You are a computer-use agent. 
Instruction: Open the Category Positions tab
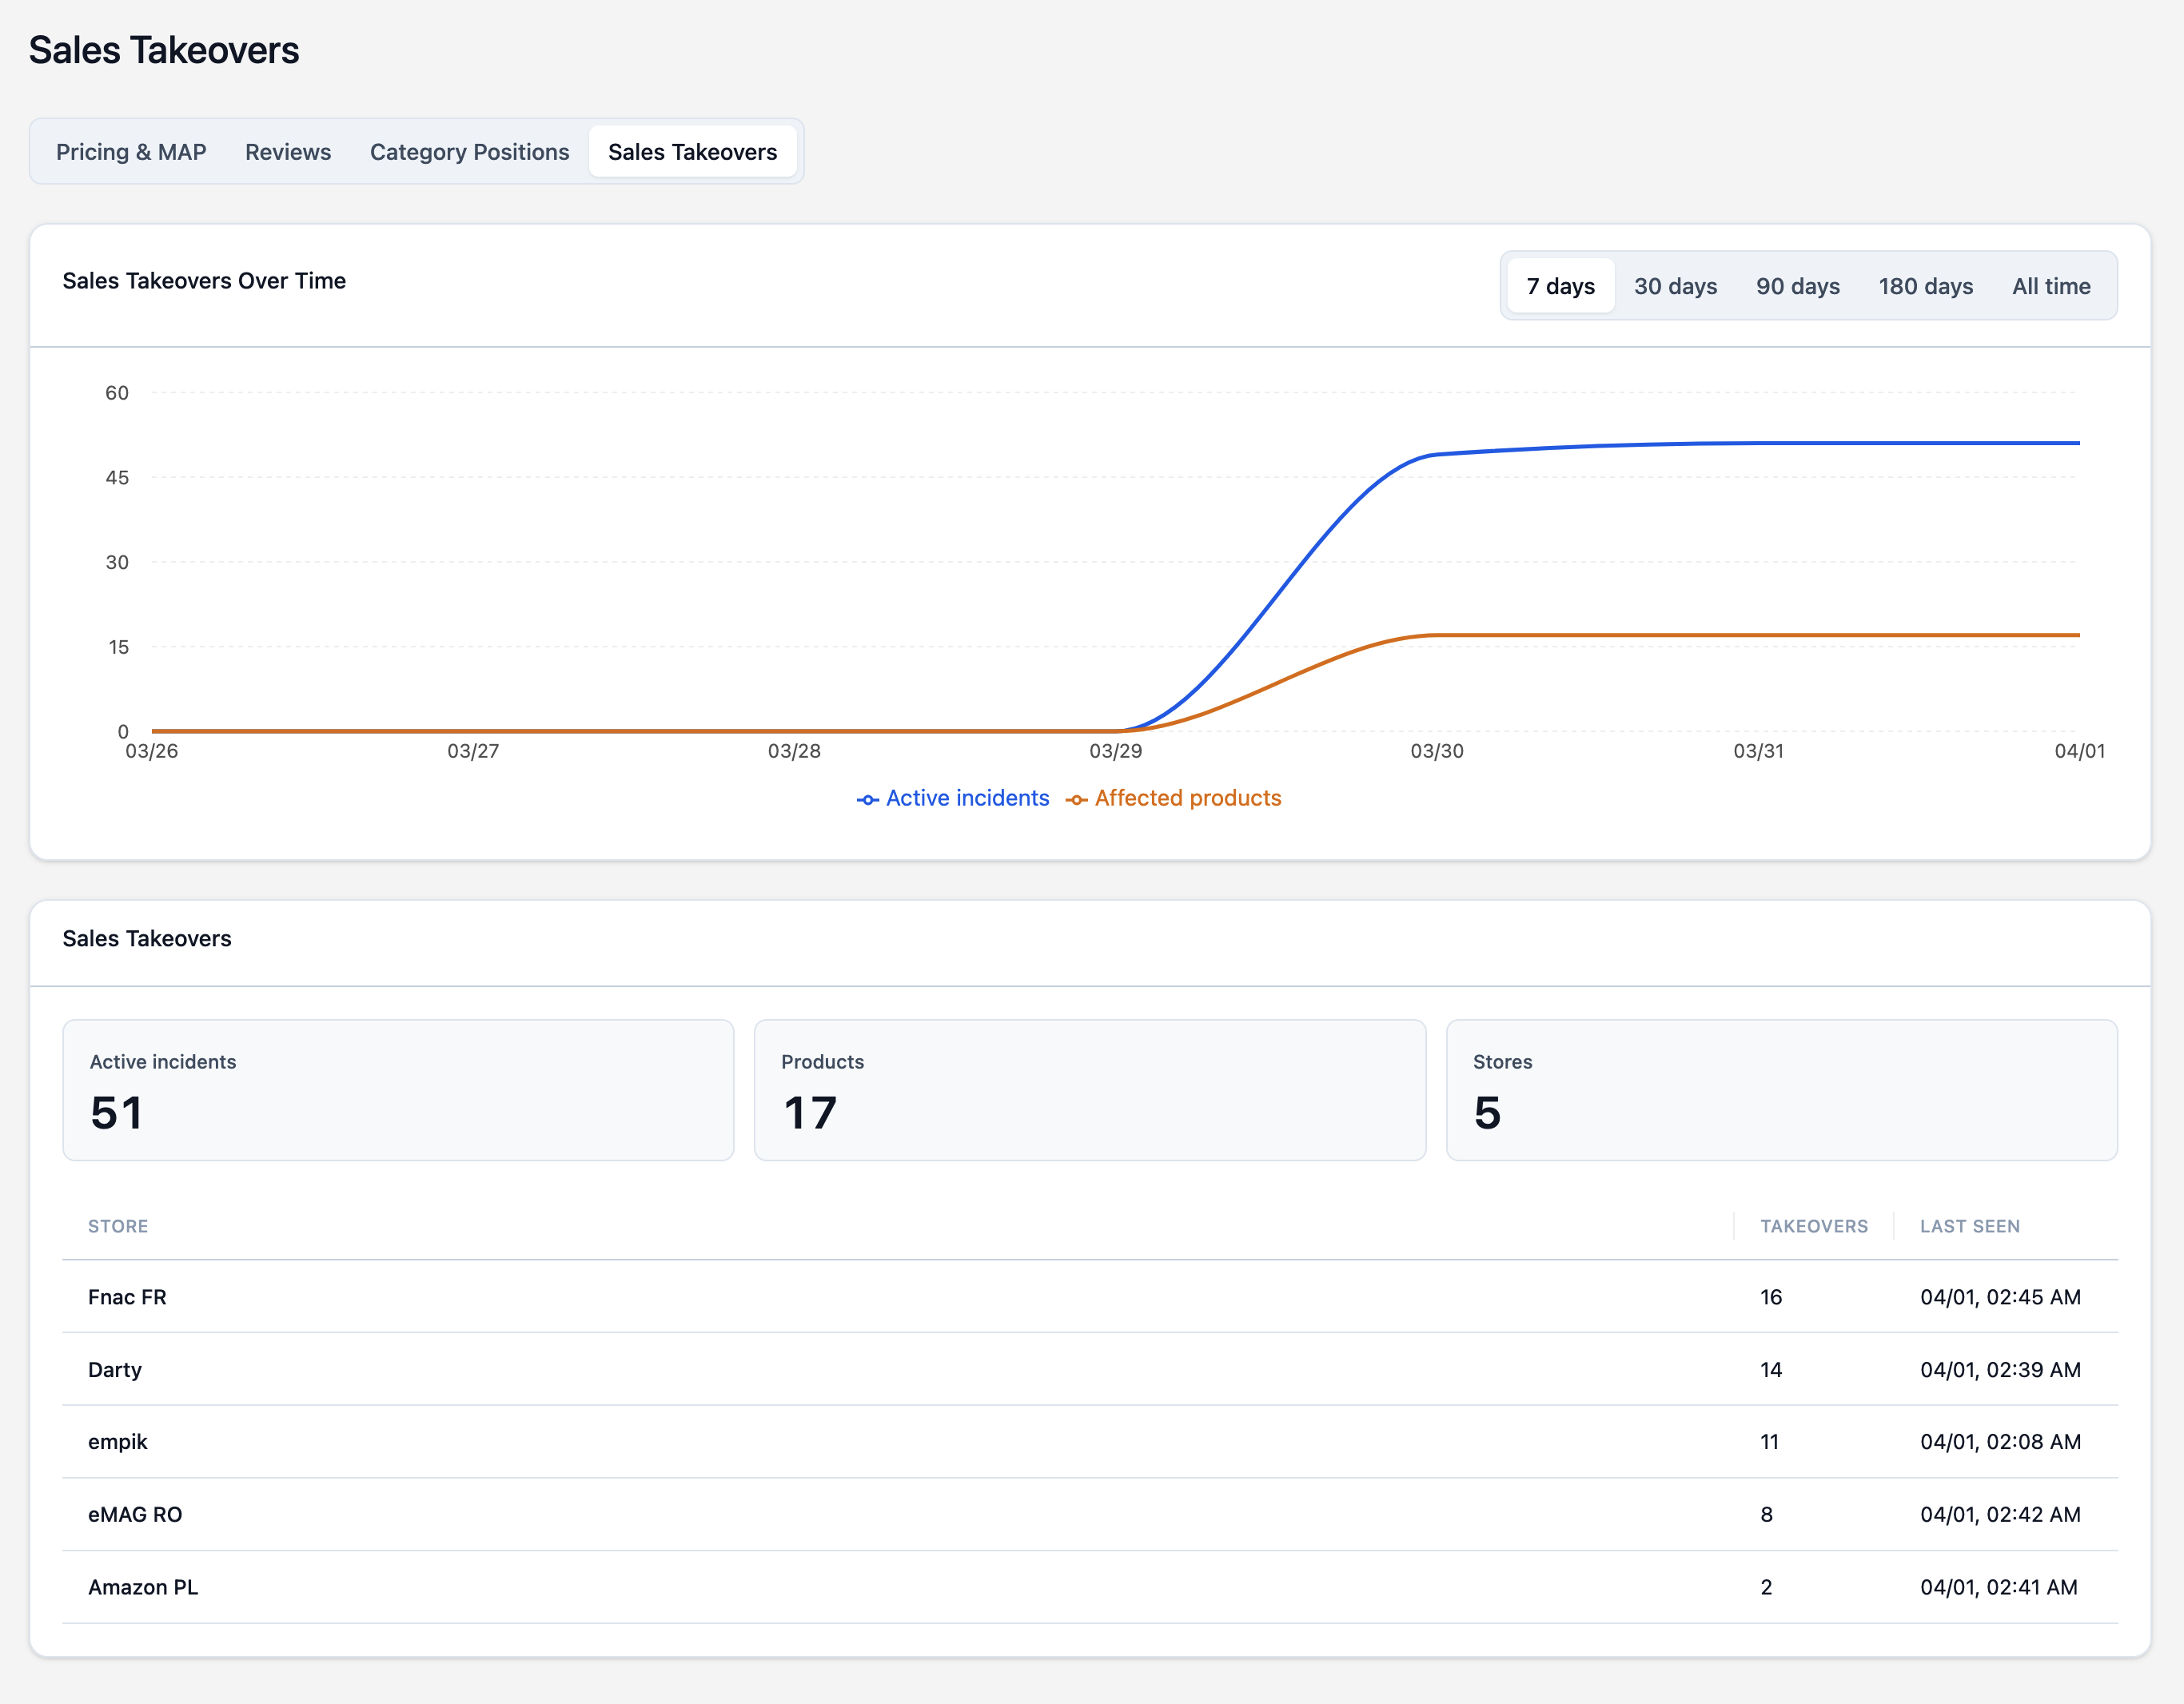click(469, 152)
